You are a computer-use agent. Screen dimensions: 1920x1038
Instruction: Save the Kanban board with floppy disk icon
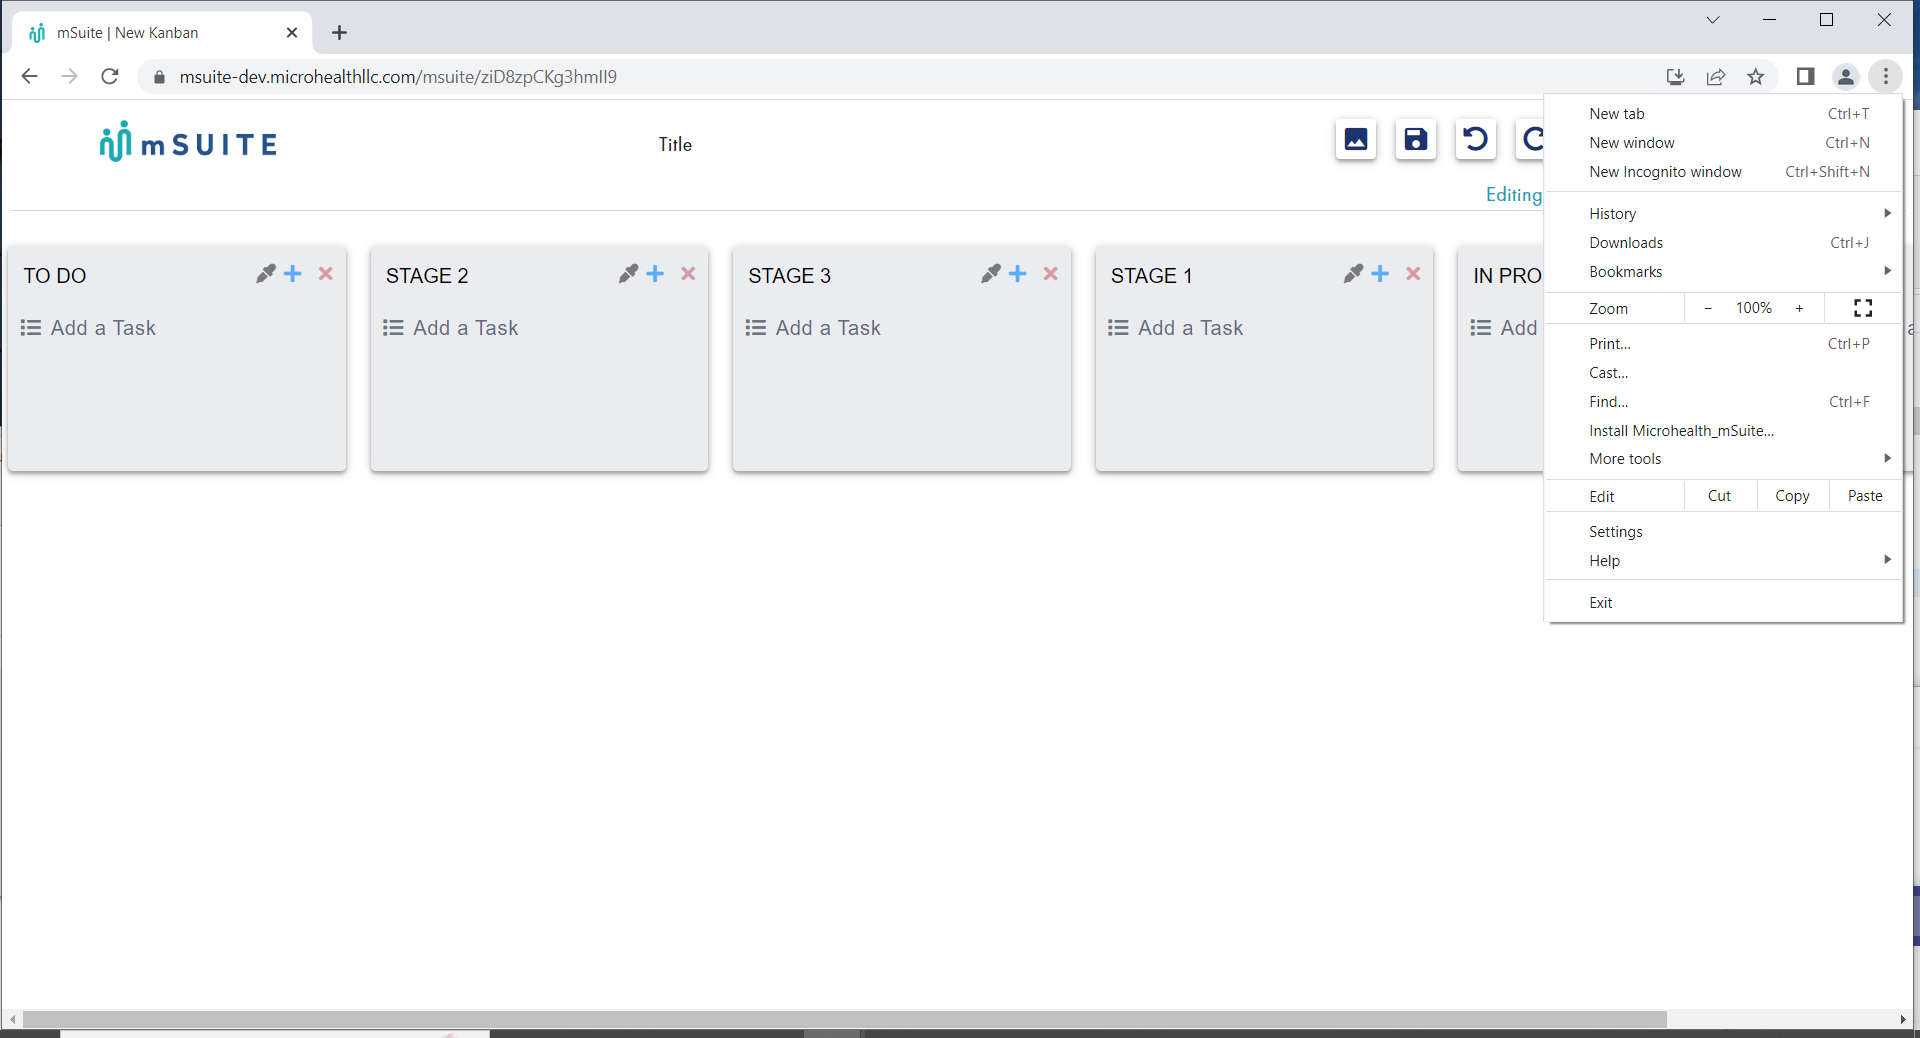click(x=1414, y=140)
